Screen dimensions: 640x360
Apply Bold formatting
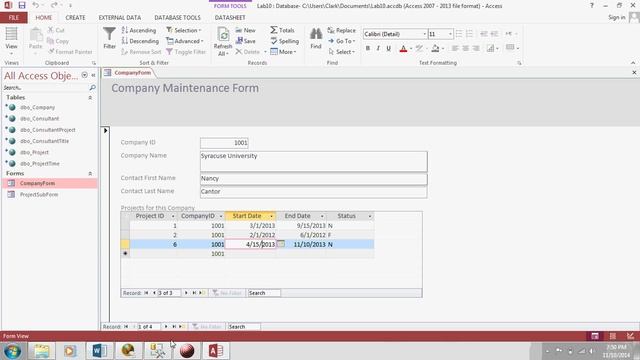tap(368, 48)
